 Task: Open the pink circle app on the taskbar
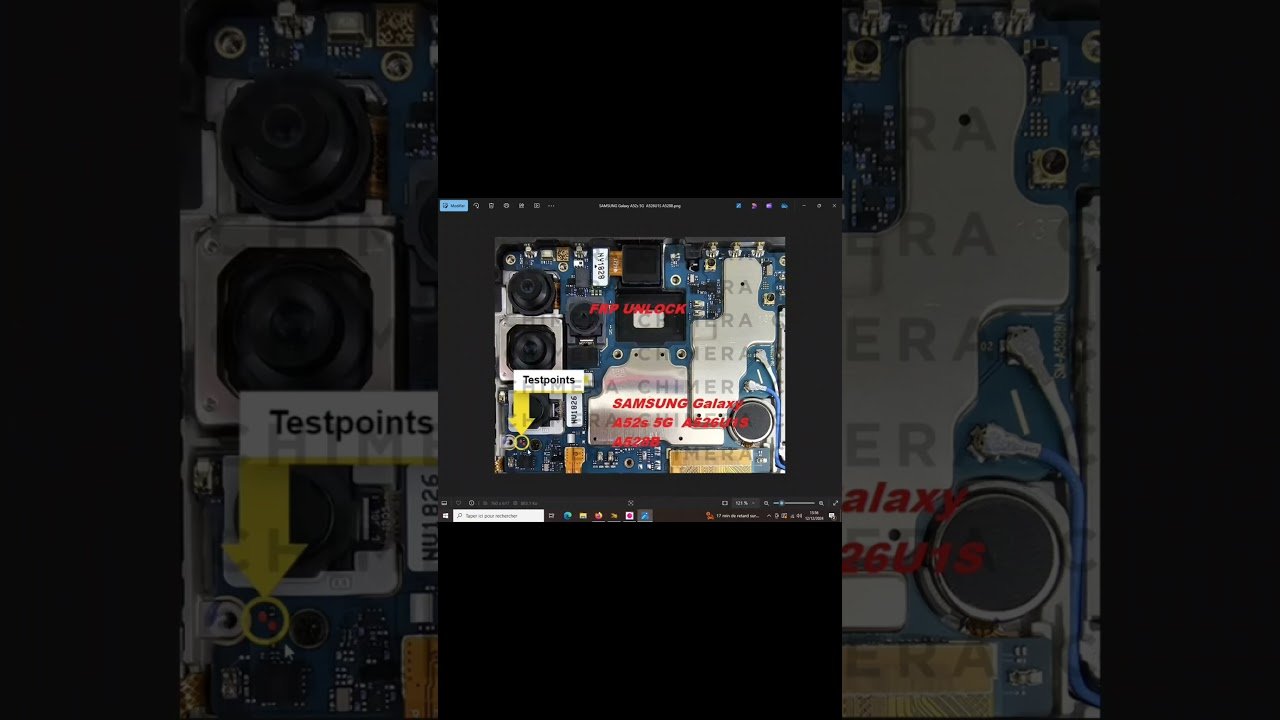629,516
